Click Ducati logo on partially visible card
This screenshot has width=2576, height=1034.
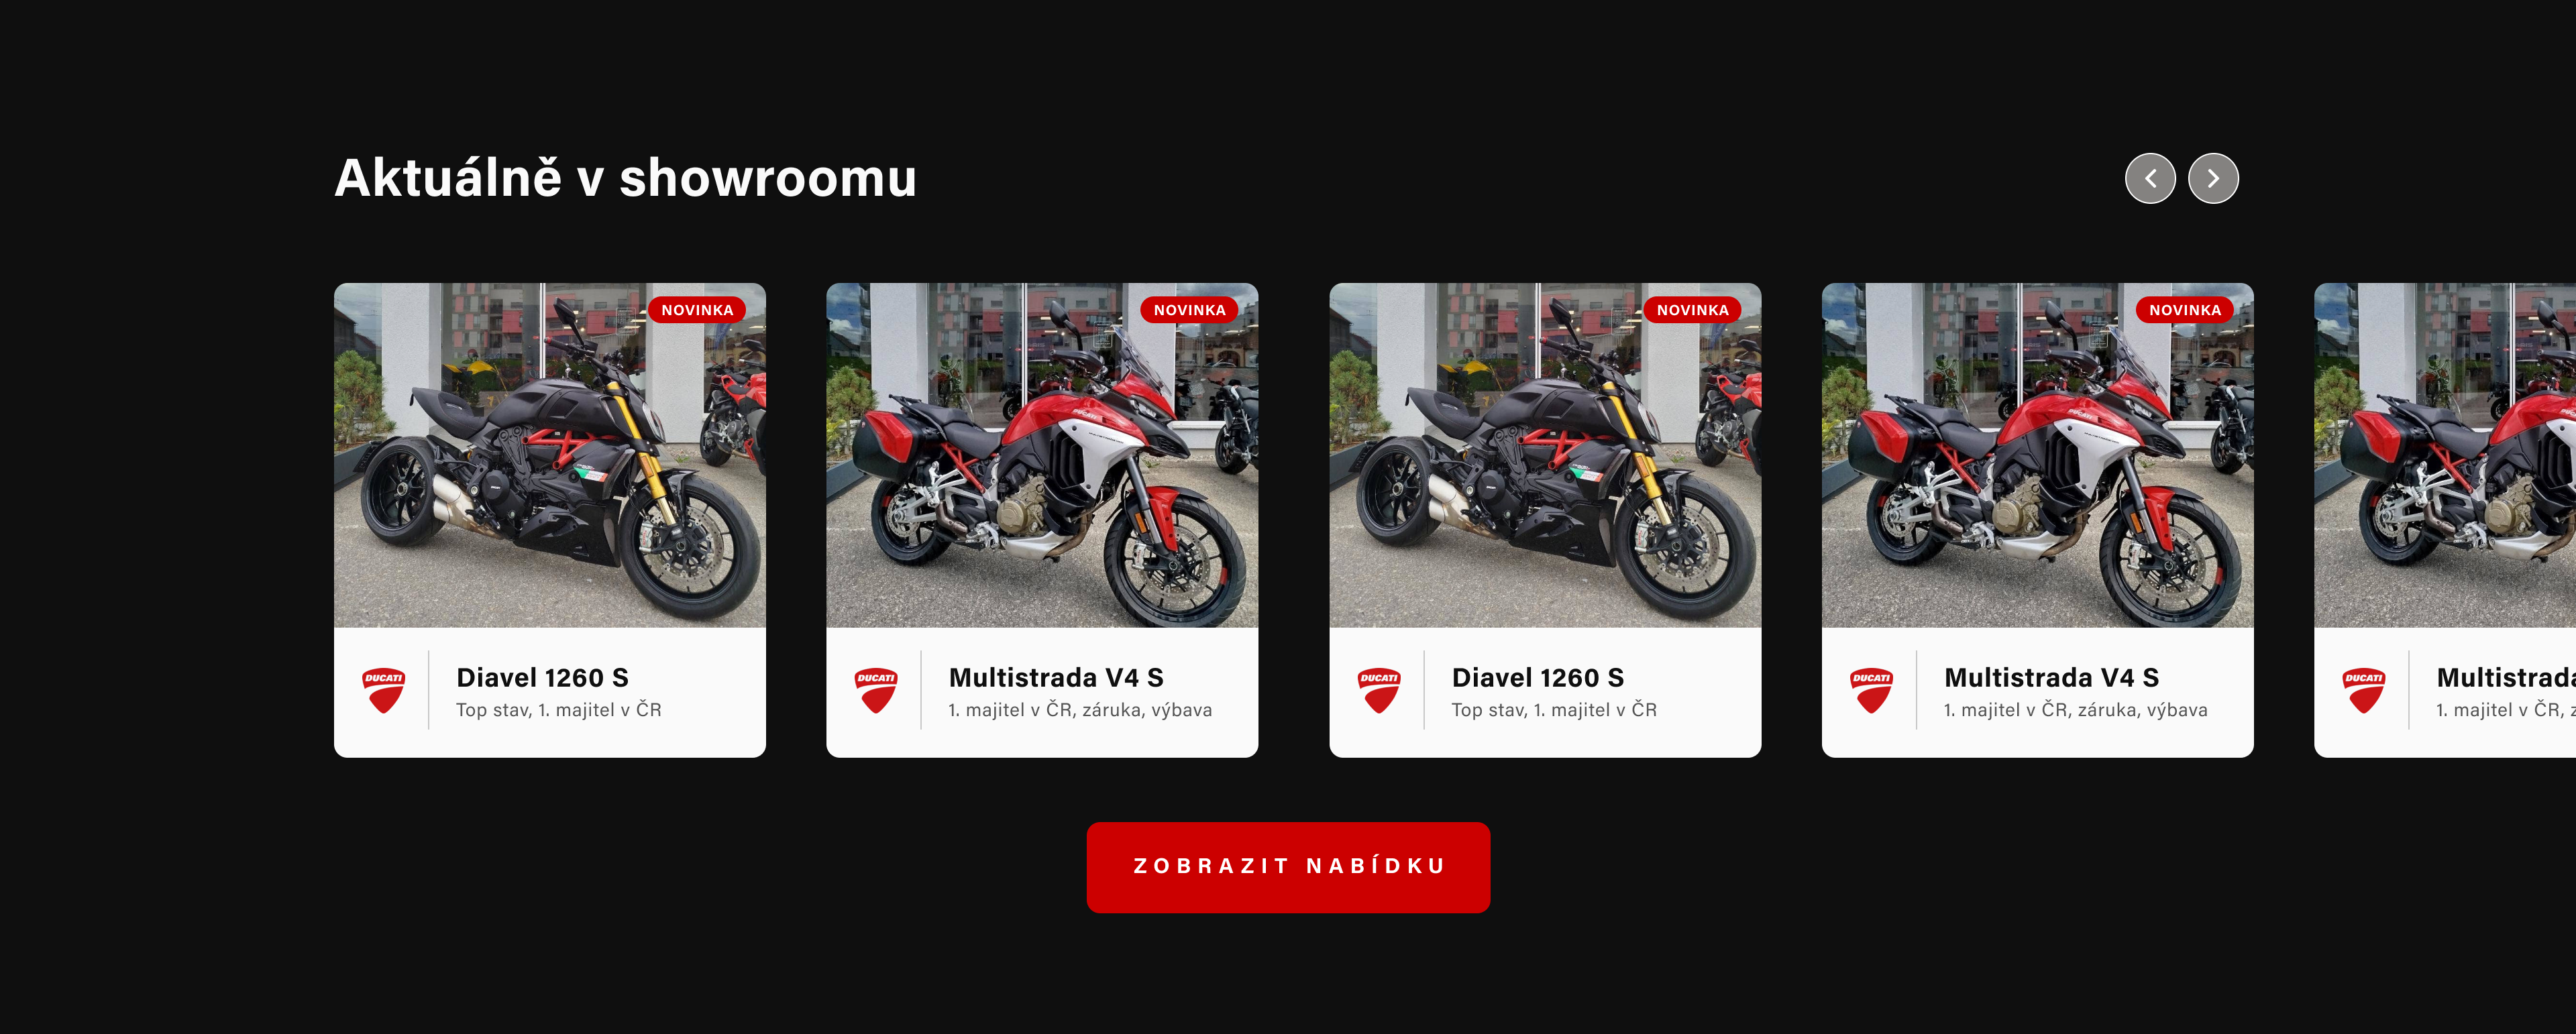[x=2363, y=690]
